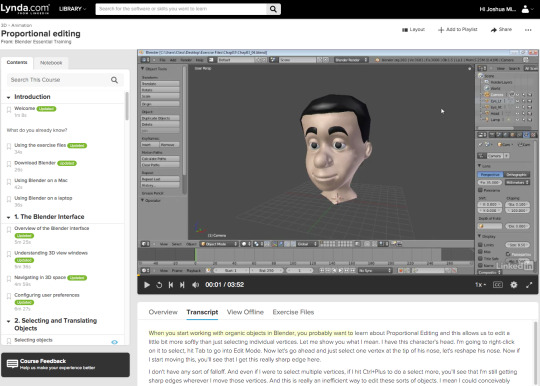Open Selecting objects video

[x=33, y=340]
